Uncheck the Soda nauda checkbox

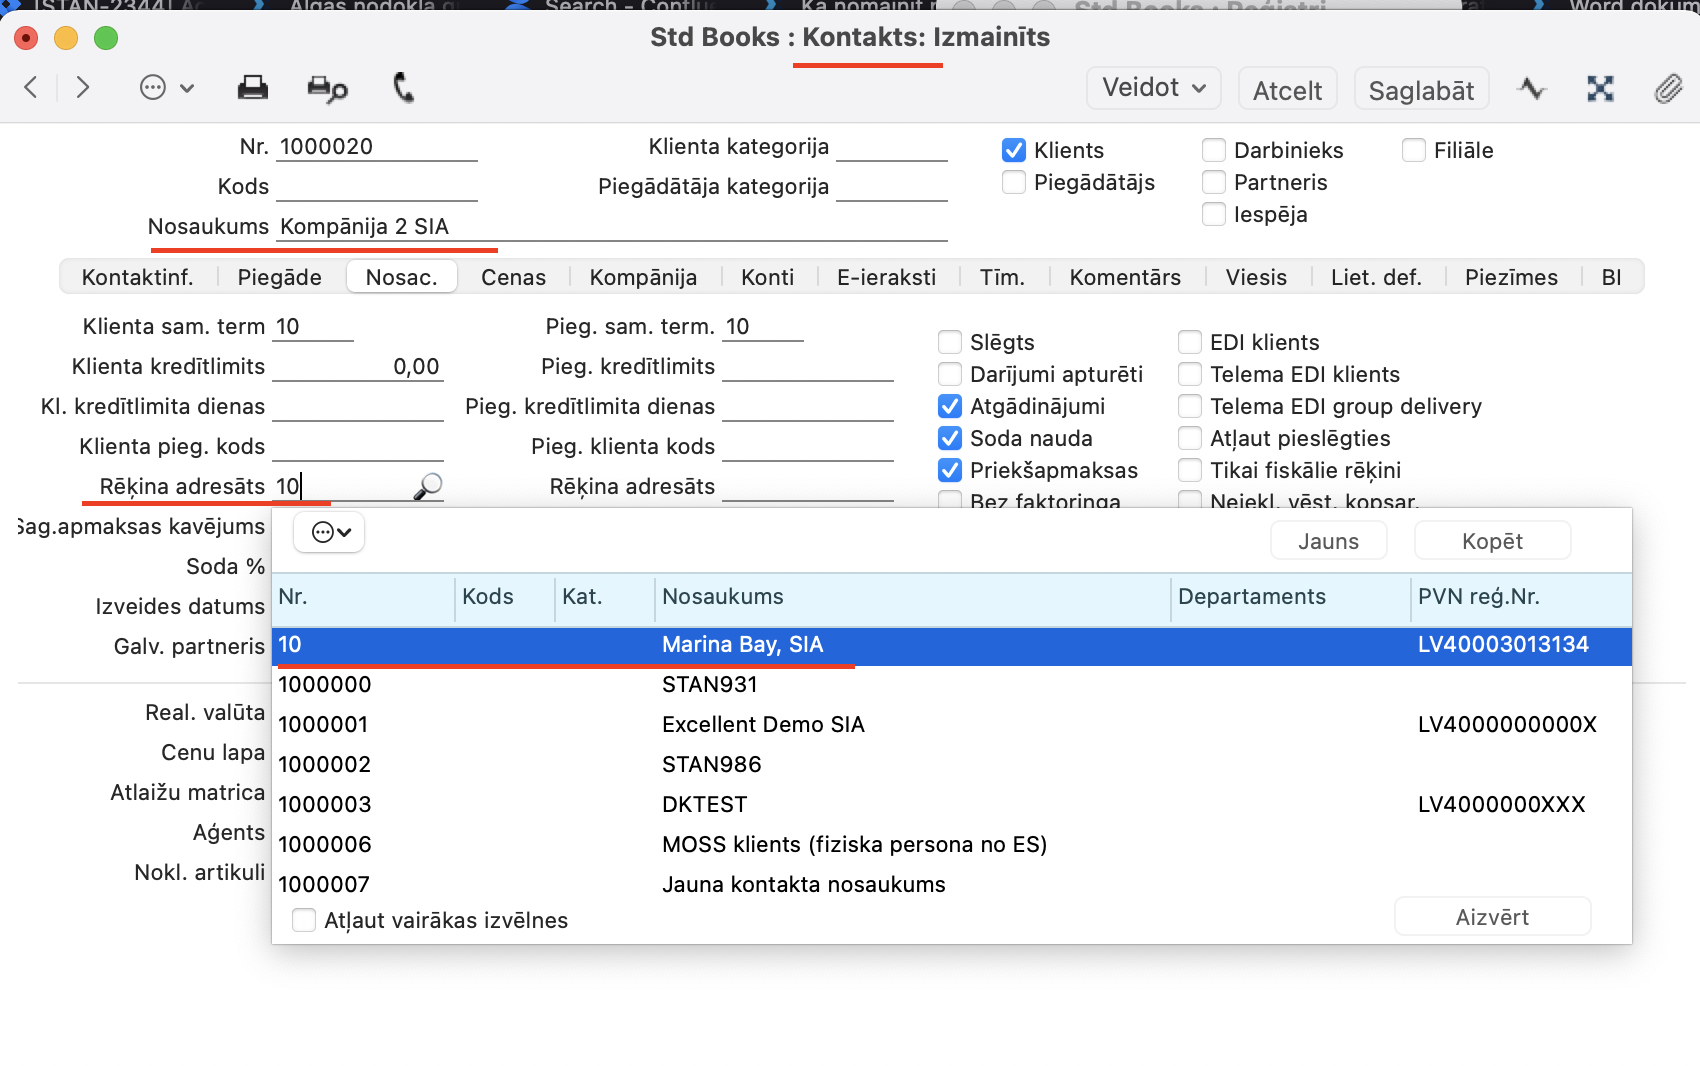coord(950,438)
